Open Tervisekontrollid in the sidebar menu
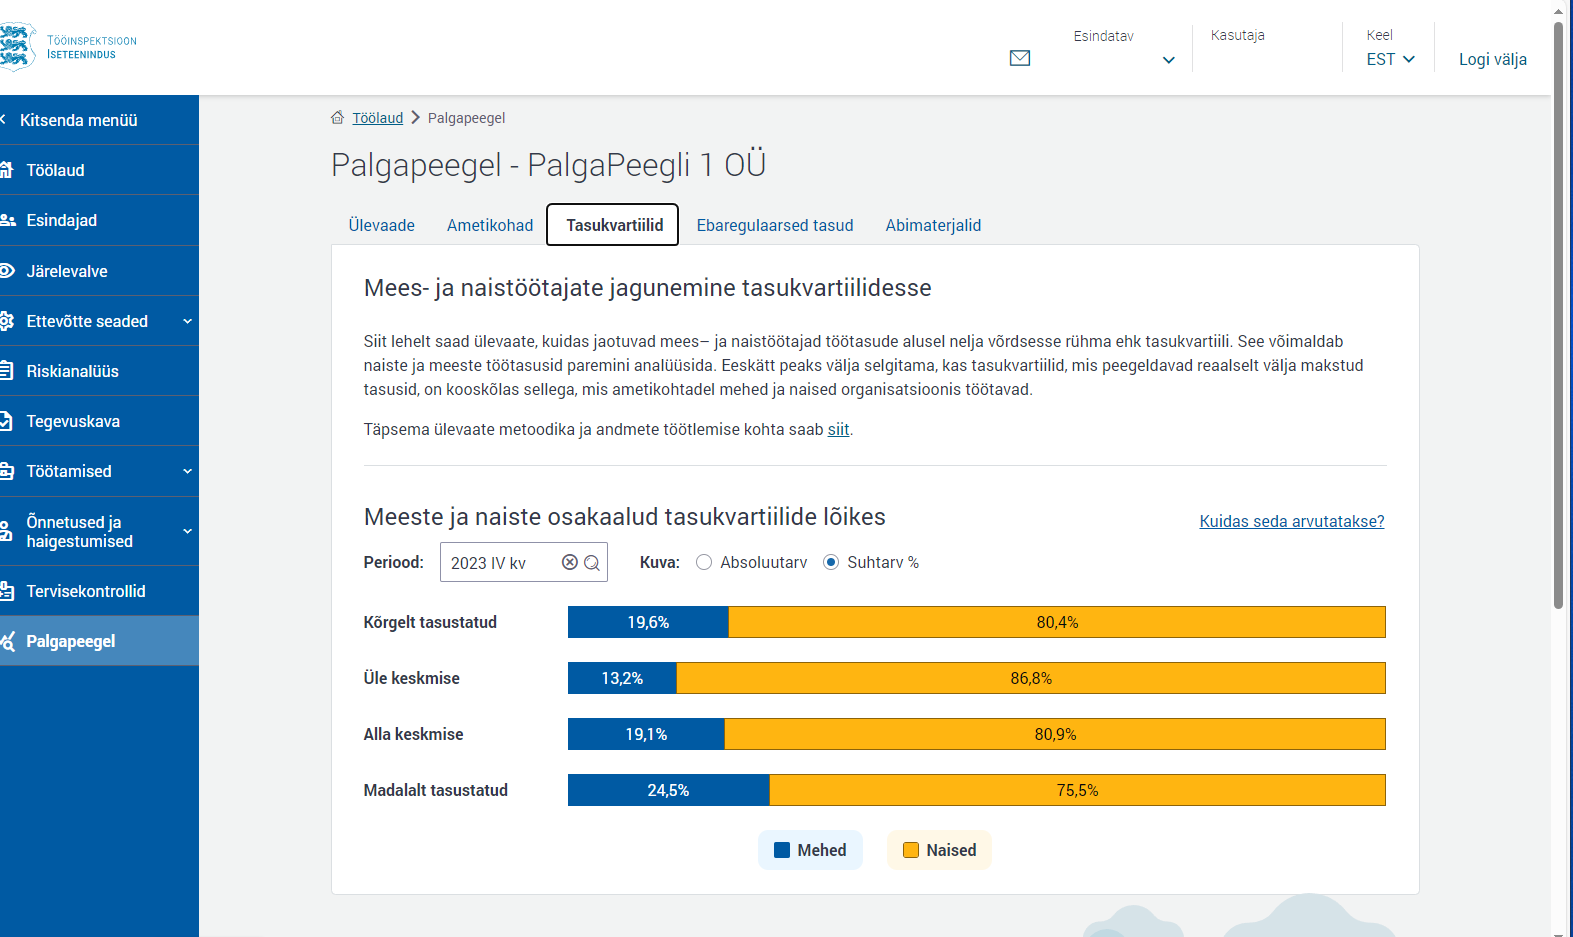 (99, 591)
